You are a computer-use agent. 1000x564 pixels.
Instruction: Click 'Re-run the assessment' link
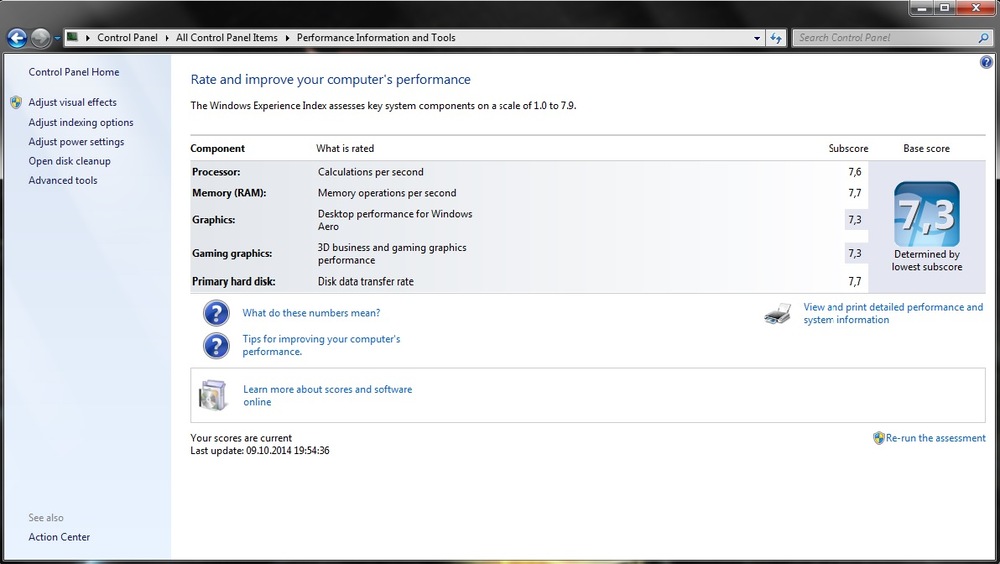click(935, 438)
